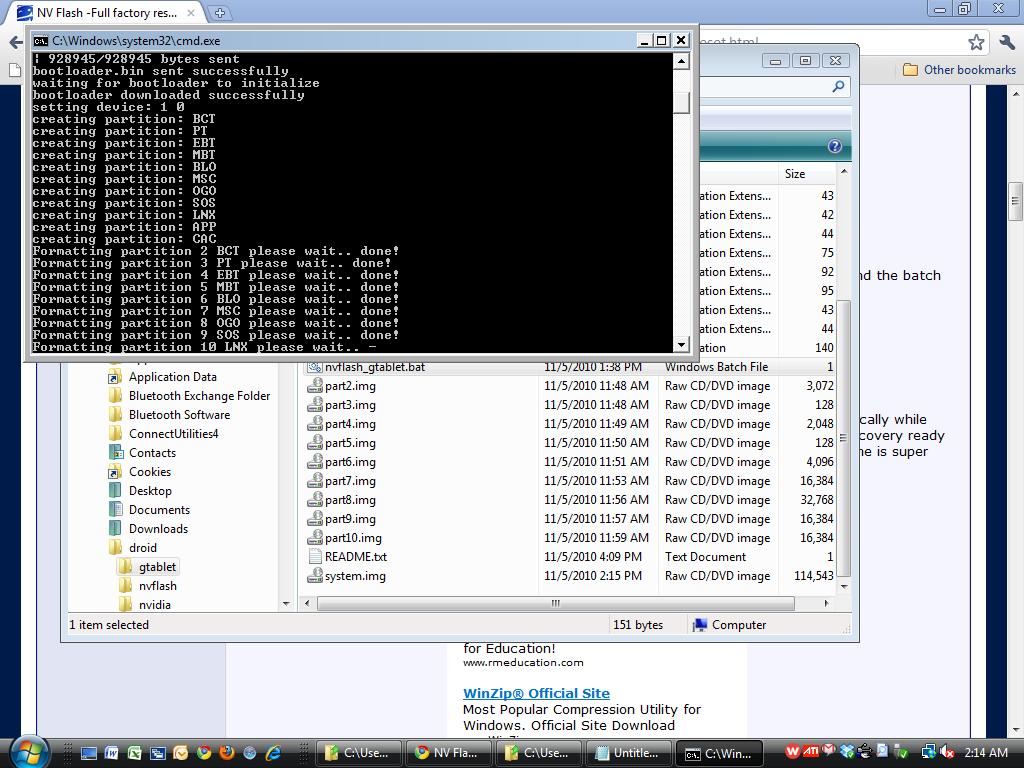The height and width of the screenshot is (768, 1024).
Task: Select the nvflash folder in tree
Action: (x=157, y=586)
